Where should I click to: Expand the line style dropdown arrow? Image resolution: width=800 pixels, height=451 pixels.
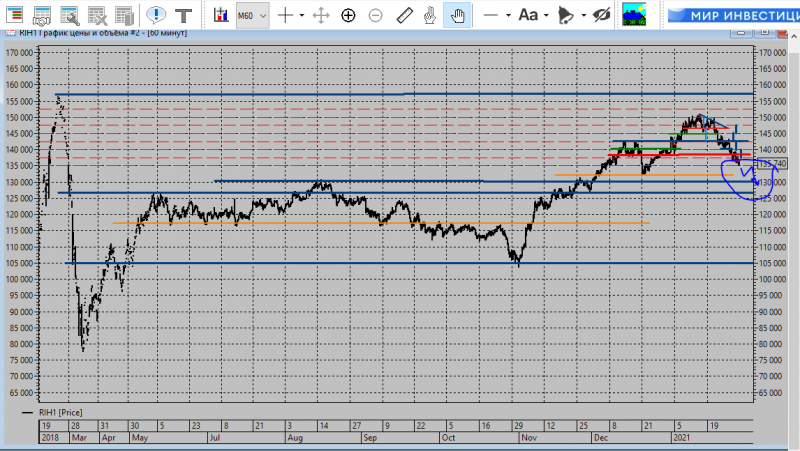(x=508, y=15)
